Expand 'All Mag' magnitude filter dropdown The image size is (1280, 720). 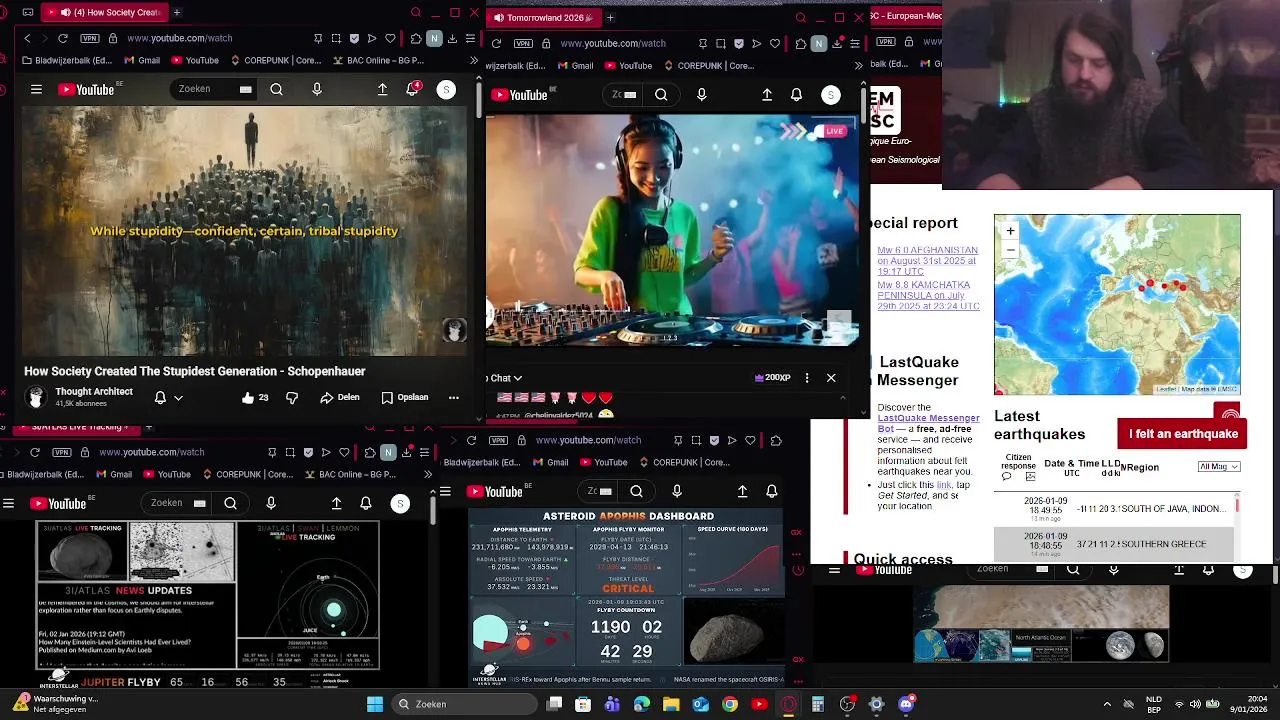1219,466
